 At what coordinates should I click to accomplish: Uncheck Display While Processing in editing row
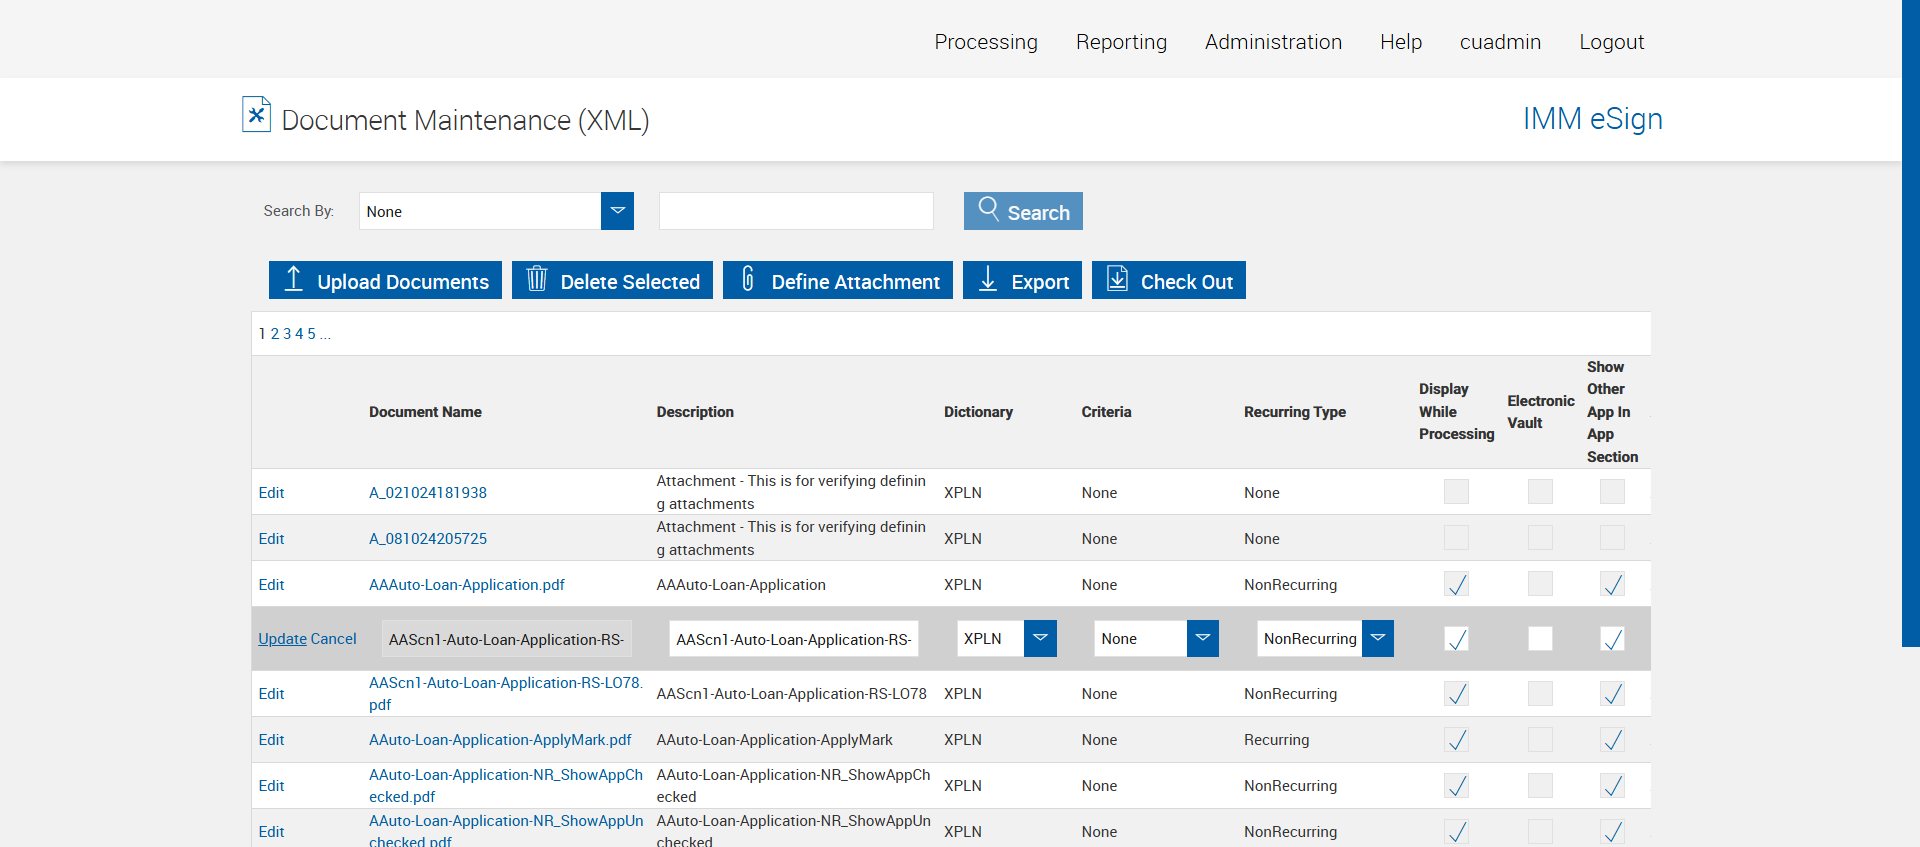tap(1457, 639)
